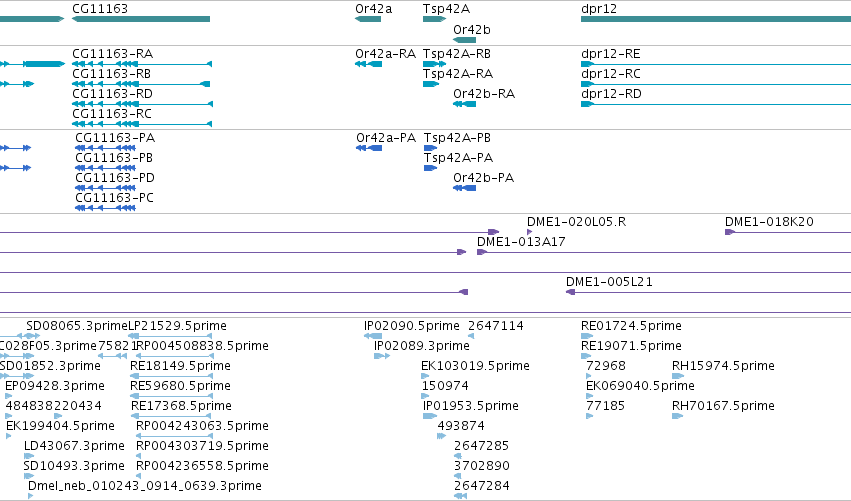Select transcript CG11163-RC
Image resolution: width=851 pixels, height=501 pixels.
click(x=112, y=114)
